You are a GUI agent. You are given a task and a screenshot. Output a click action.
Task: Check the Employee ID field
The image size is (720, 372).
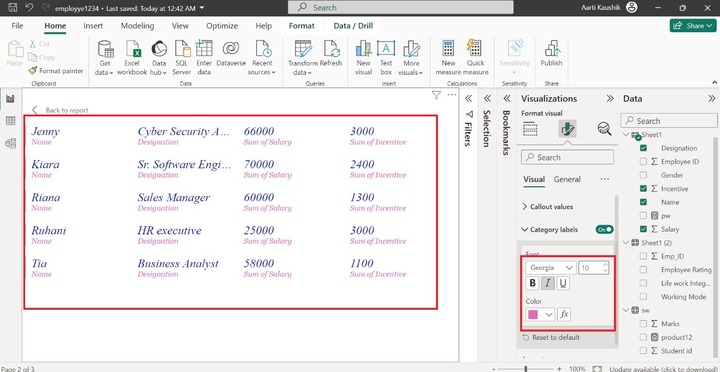(643, 162)
